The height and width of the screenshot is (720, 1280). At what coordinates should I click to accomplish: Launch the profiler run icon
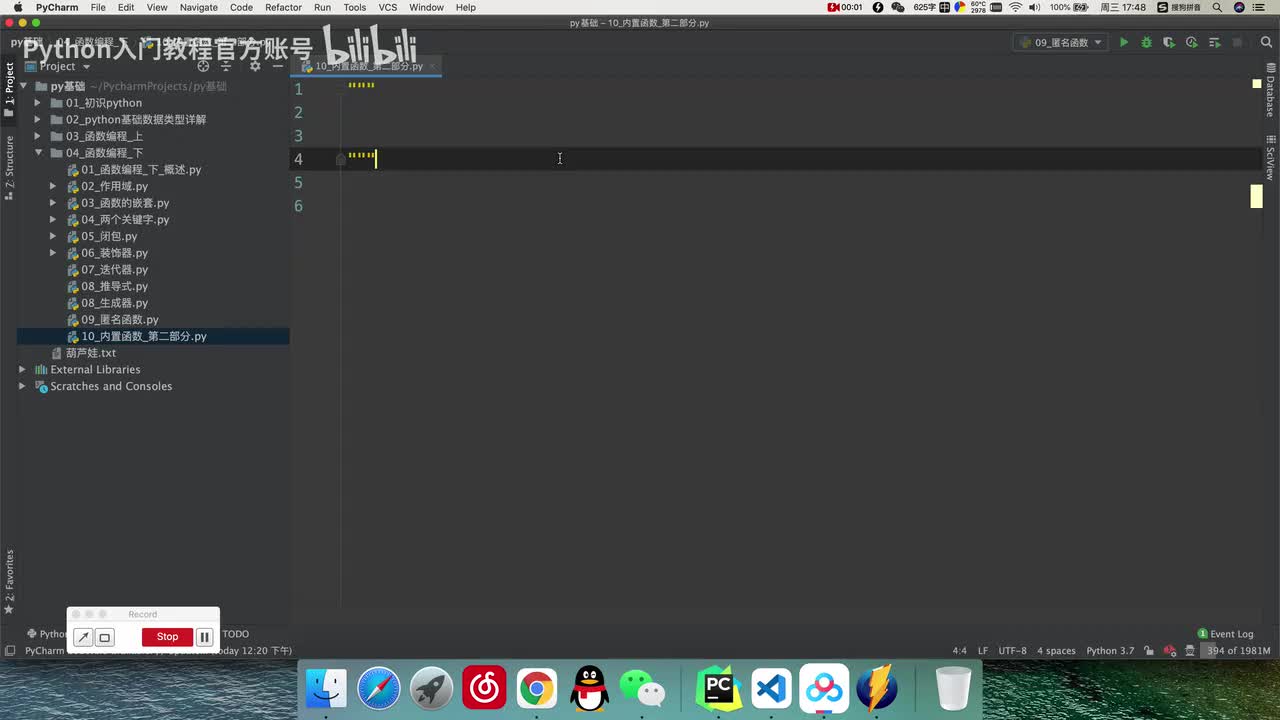pos(1191,43)
